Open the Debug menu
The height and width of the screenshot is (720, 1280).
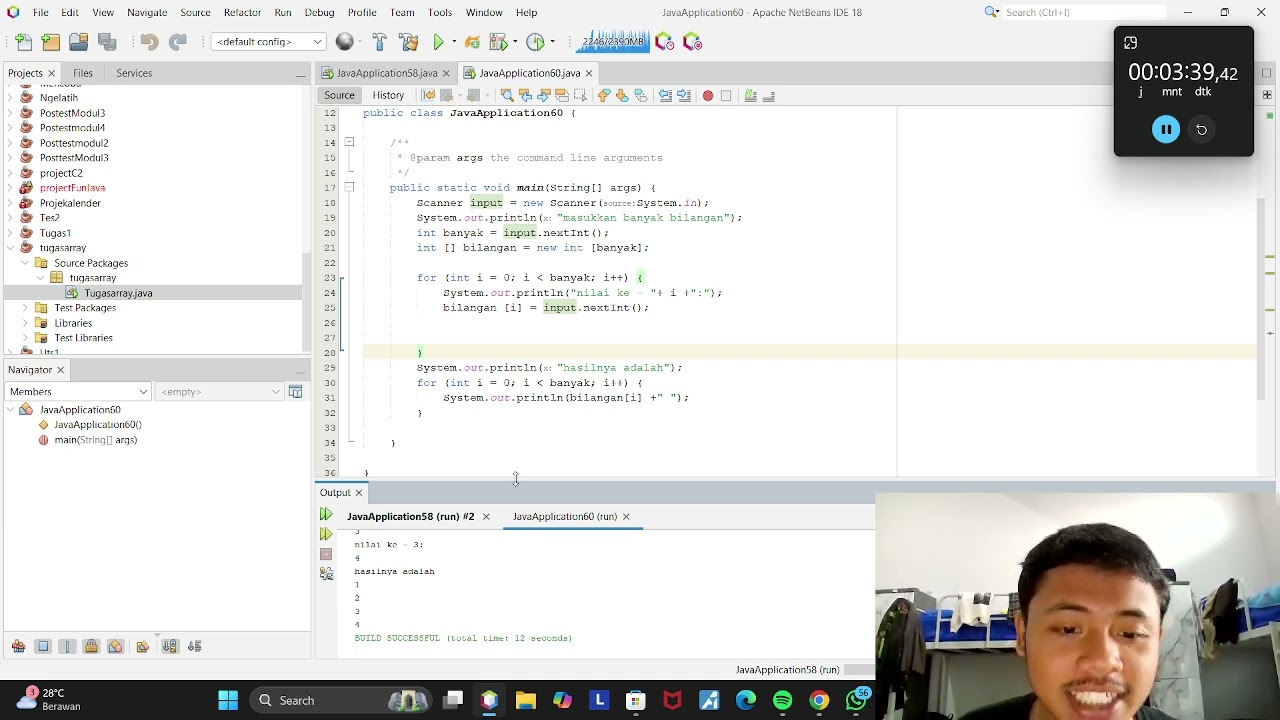(319, 12)
